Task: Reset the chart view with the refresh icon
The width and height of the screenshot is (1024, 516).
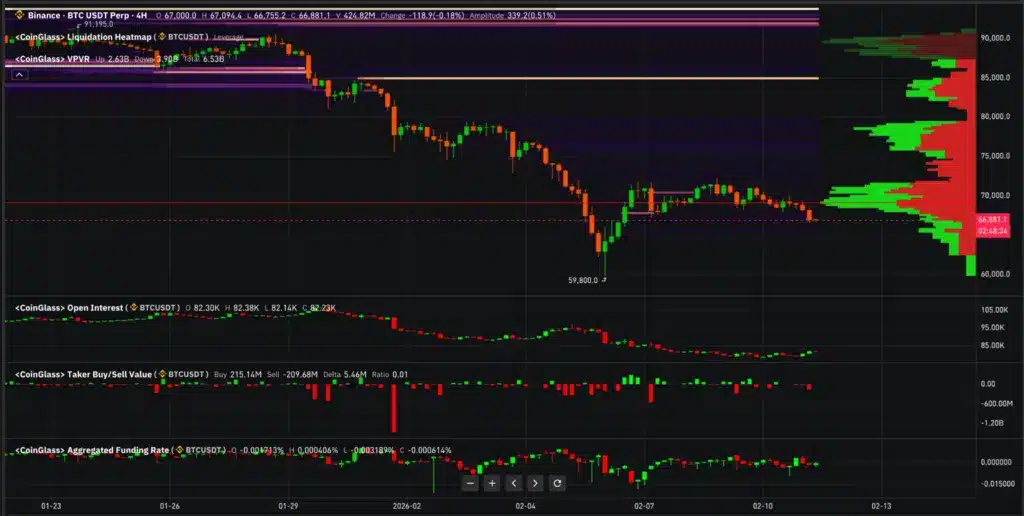Action: pos(557,483)
